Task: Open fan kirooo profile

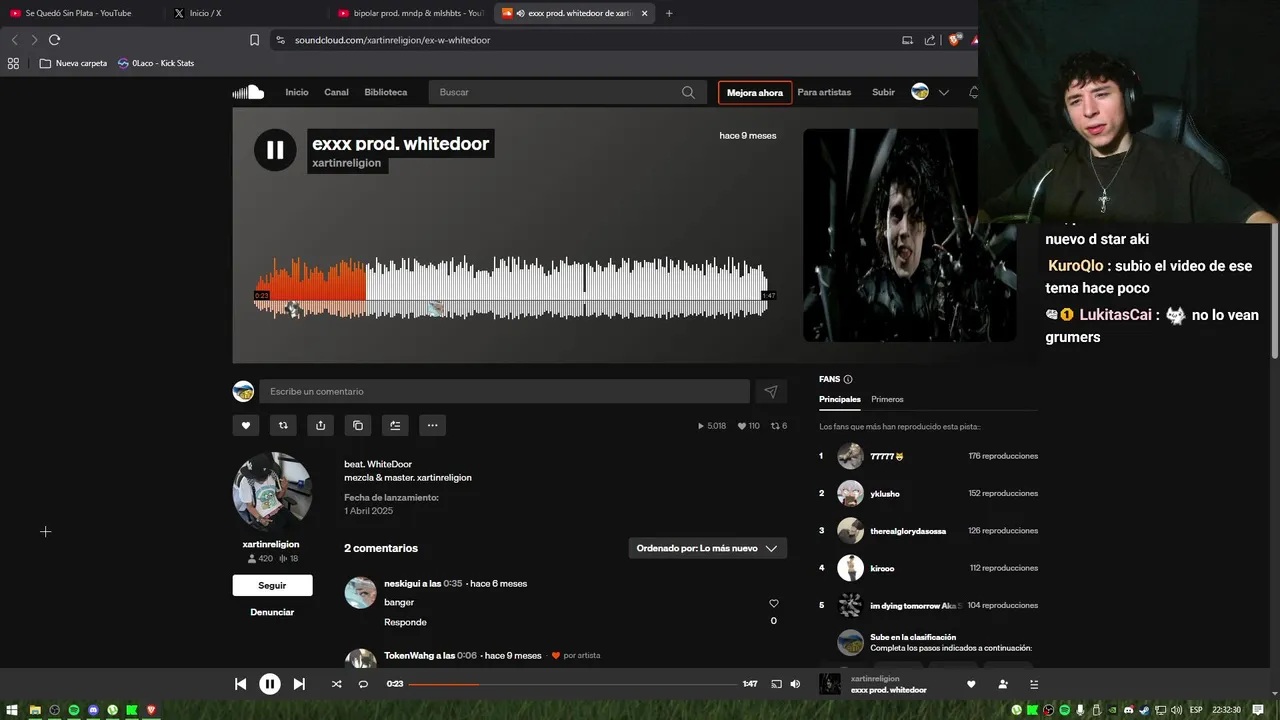Action: 882,568
